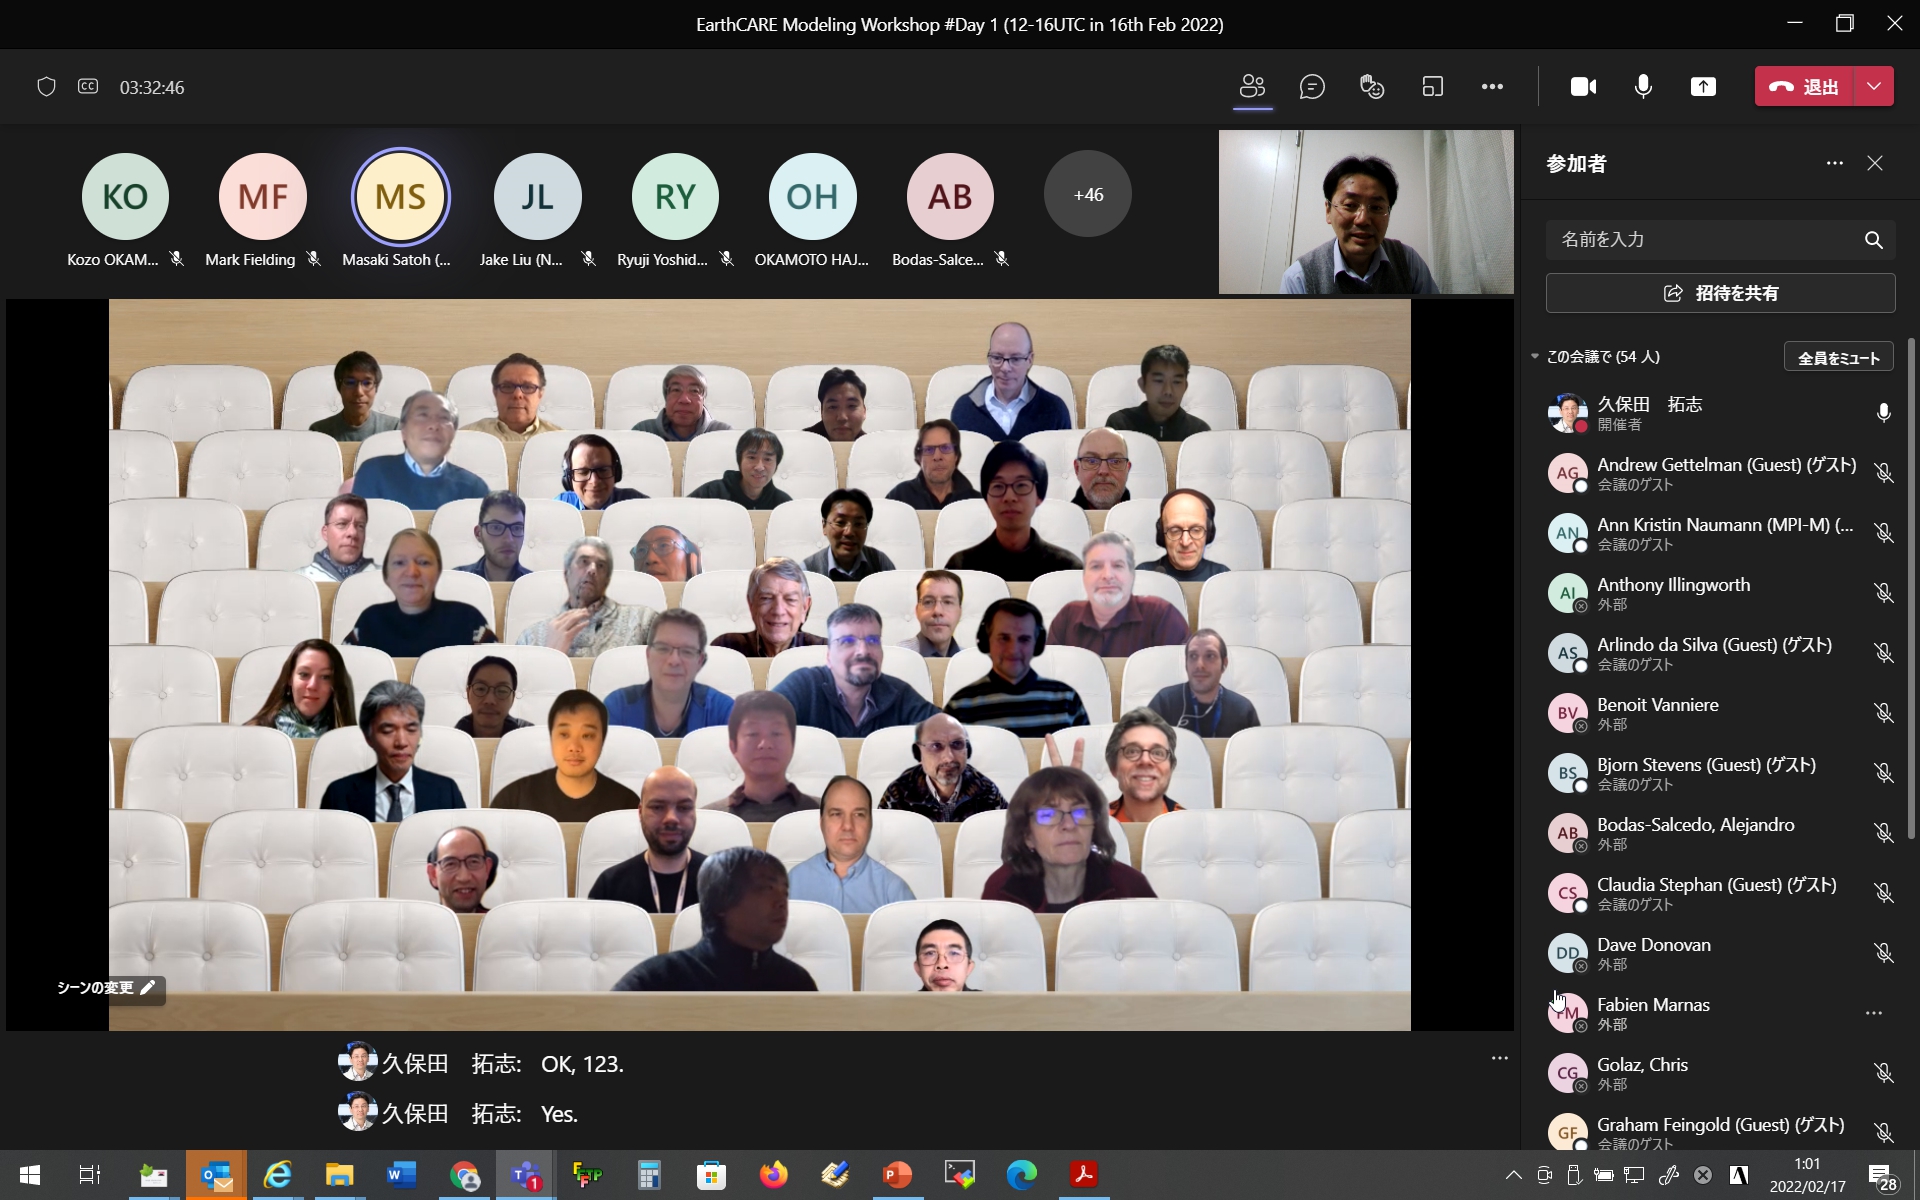Show the +46 more participants

pyautogui.click(x=1088, y=195)
